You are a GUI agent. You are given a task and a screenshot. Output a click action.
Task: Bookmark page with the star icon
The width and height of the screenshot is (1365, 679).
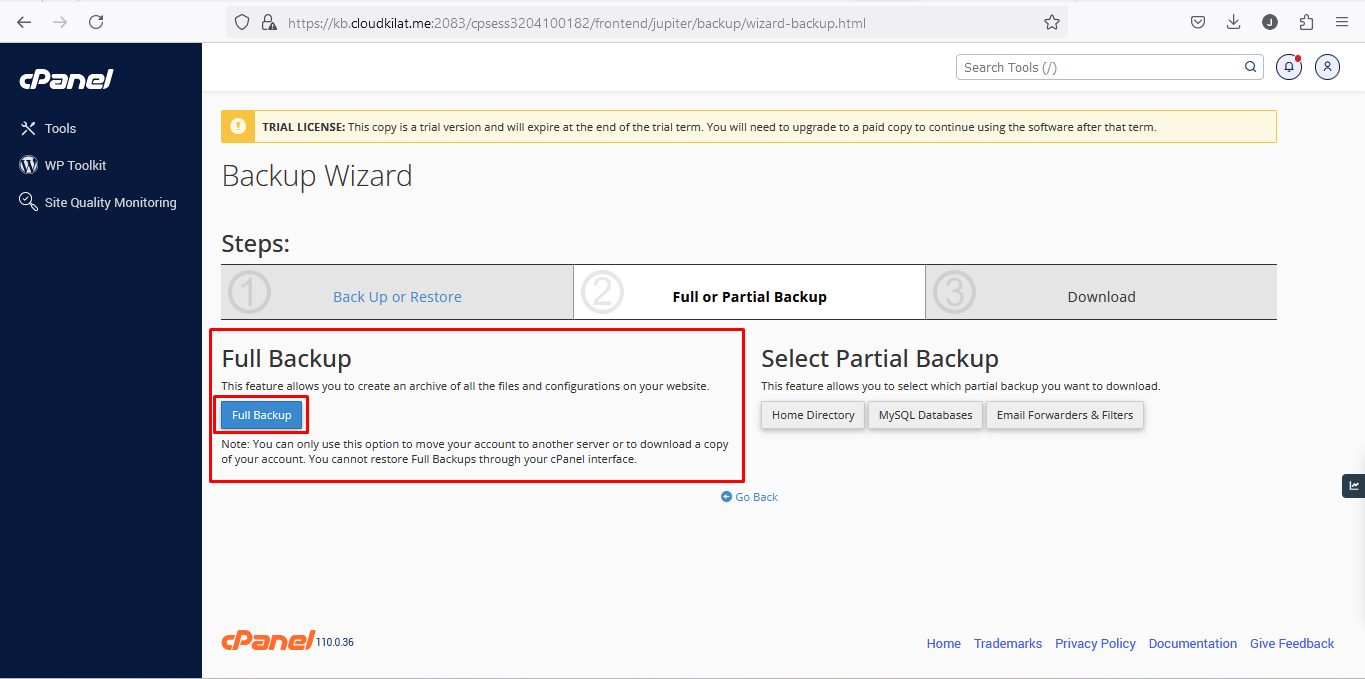[x=1051, y=22]
